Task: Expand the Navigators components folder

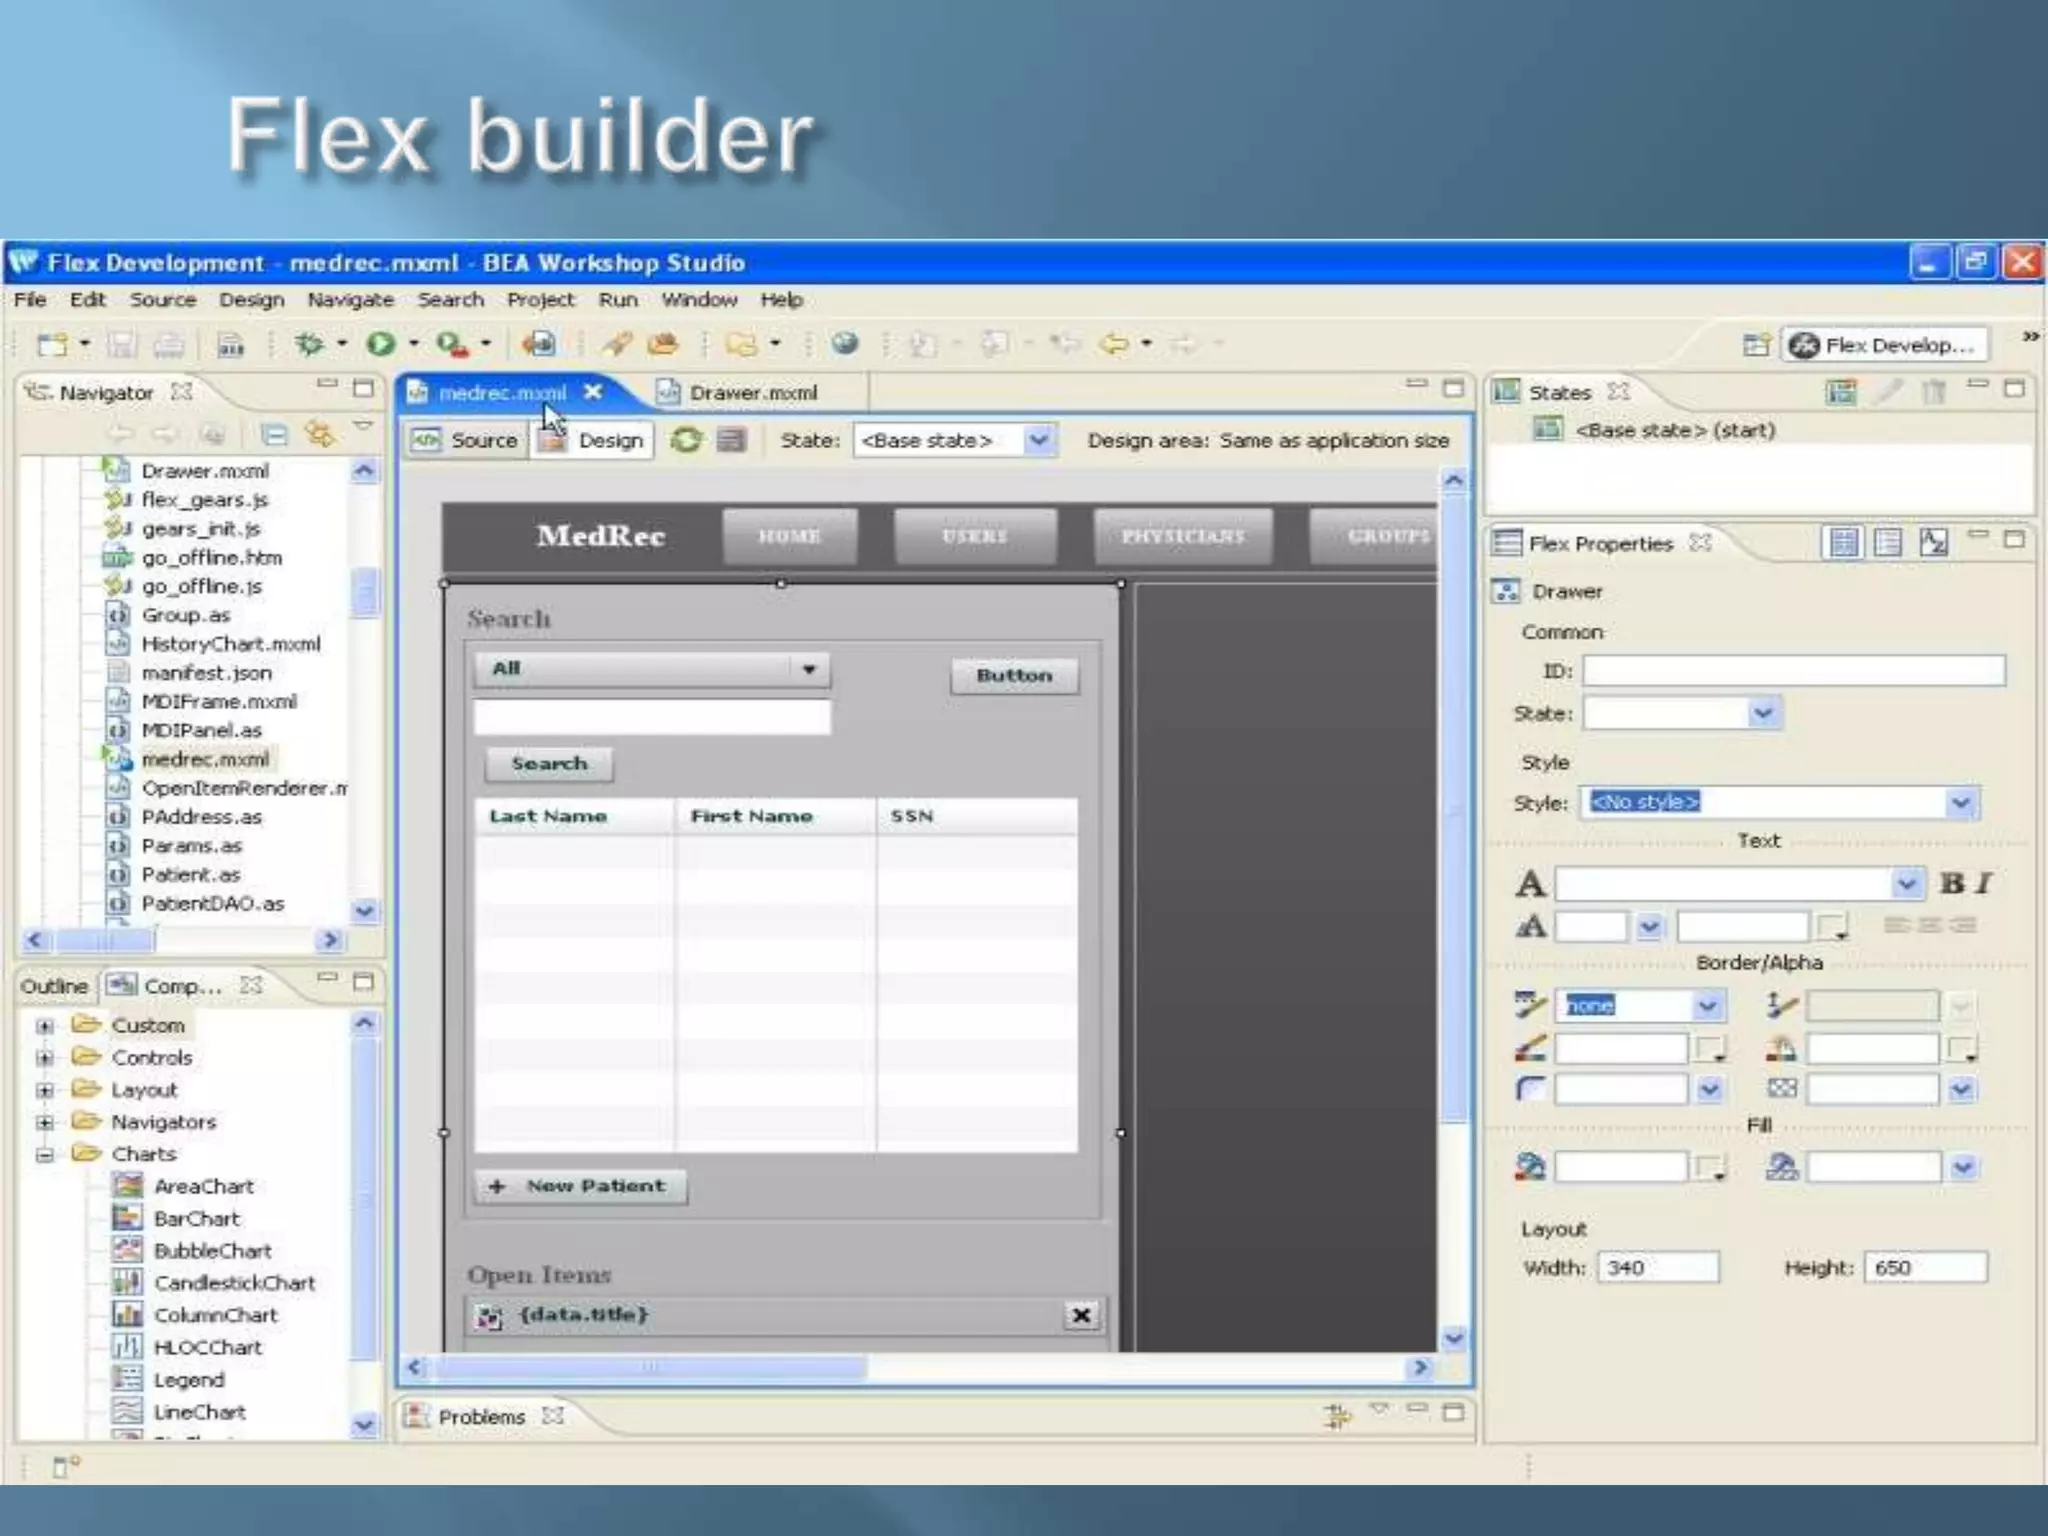Action: coord(45,1122)
